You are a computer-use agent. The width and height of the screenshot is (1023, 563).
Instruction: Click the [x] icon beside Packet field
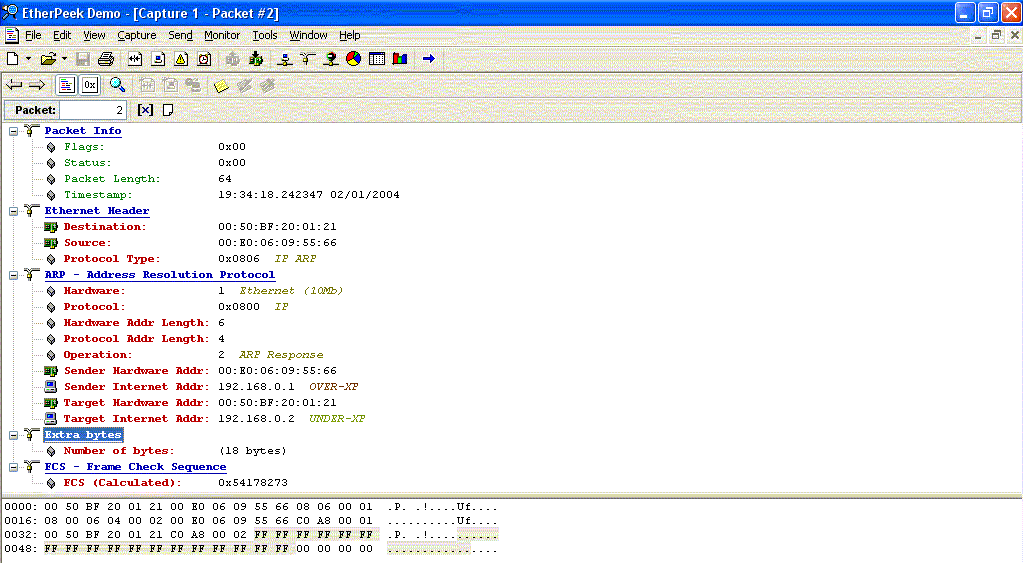click(x=145, y=110)
